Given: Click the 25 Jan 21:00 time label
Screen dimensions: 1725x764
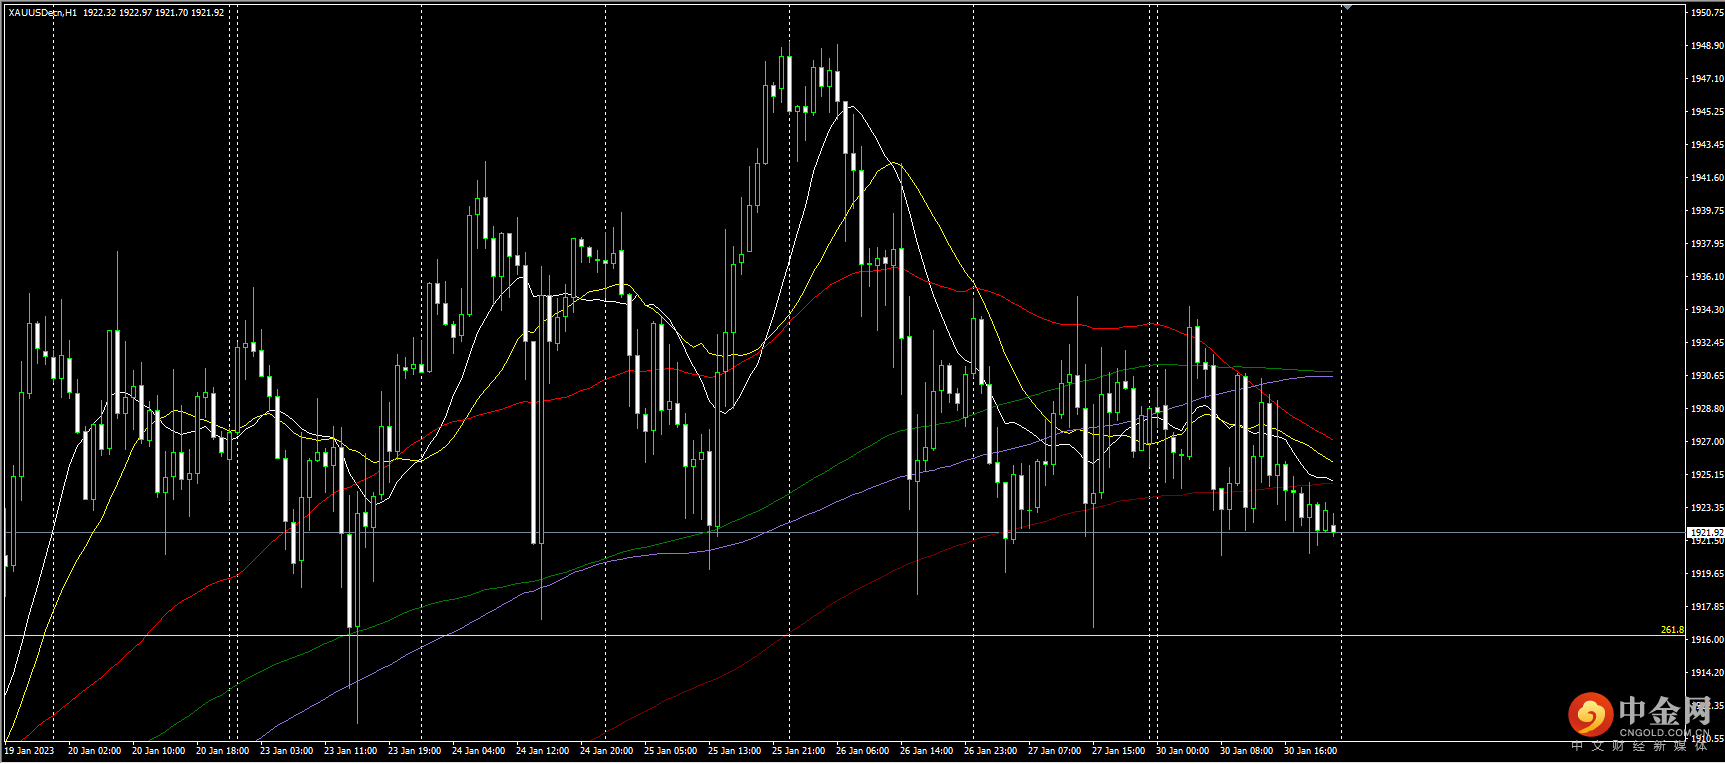Looking at the screenshot, I should (x=798, y=751).
